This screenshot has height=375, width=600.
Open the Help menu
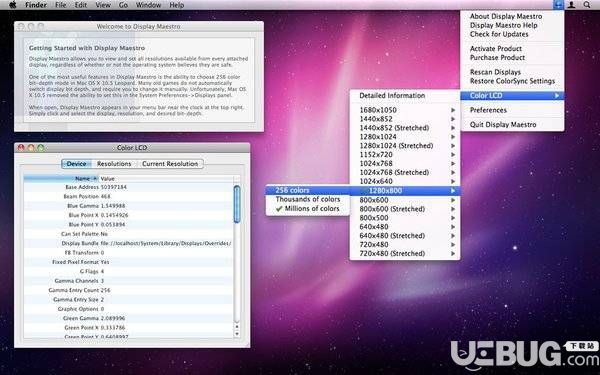pyautogui.click(x=177, y=5)
